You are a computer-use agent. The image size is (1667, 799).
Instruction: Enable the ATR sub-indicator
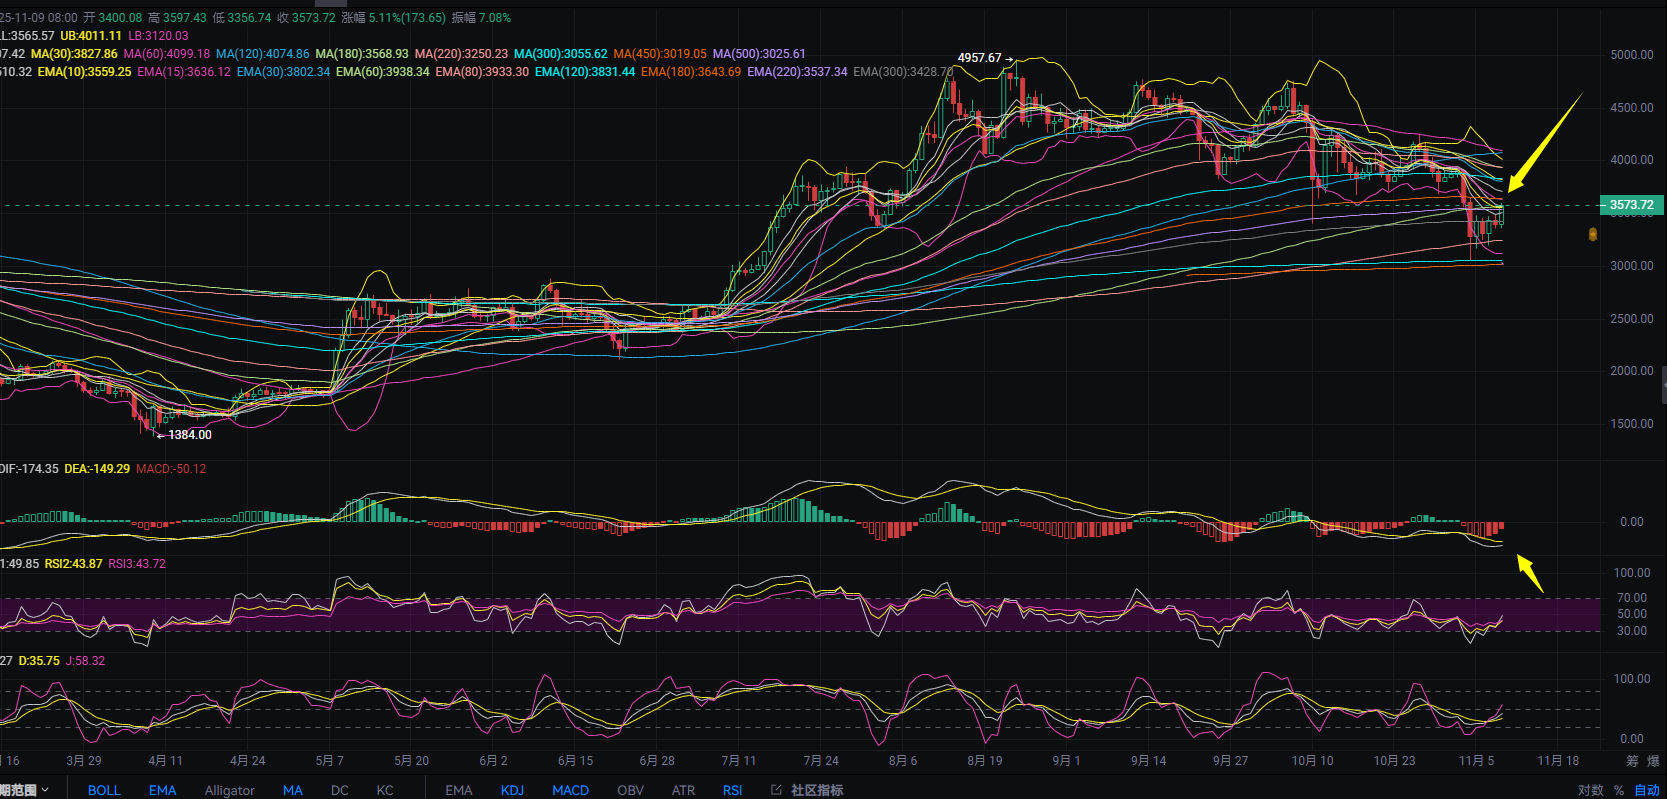point(683,790)
